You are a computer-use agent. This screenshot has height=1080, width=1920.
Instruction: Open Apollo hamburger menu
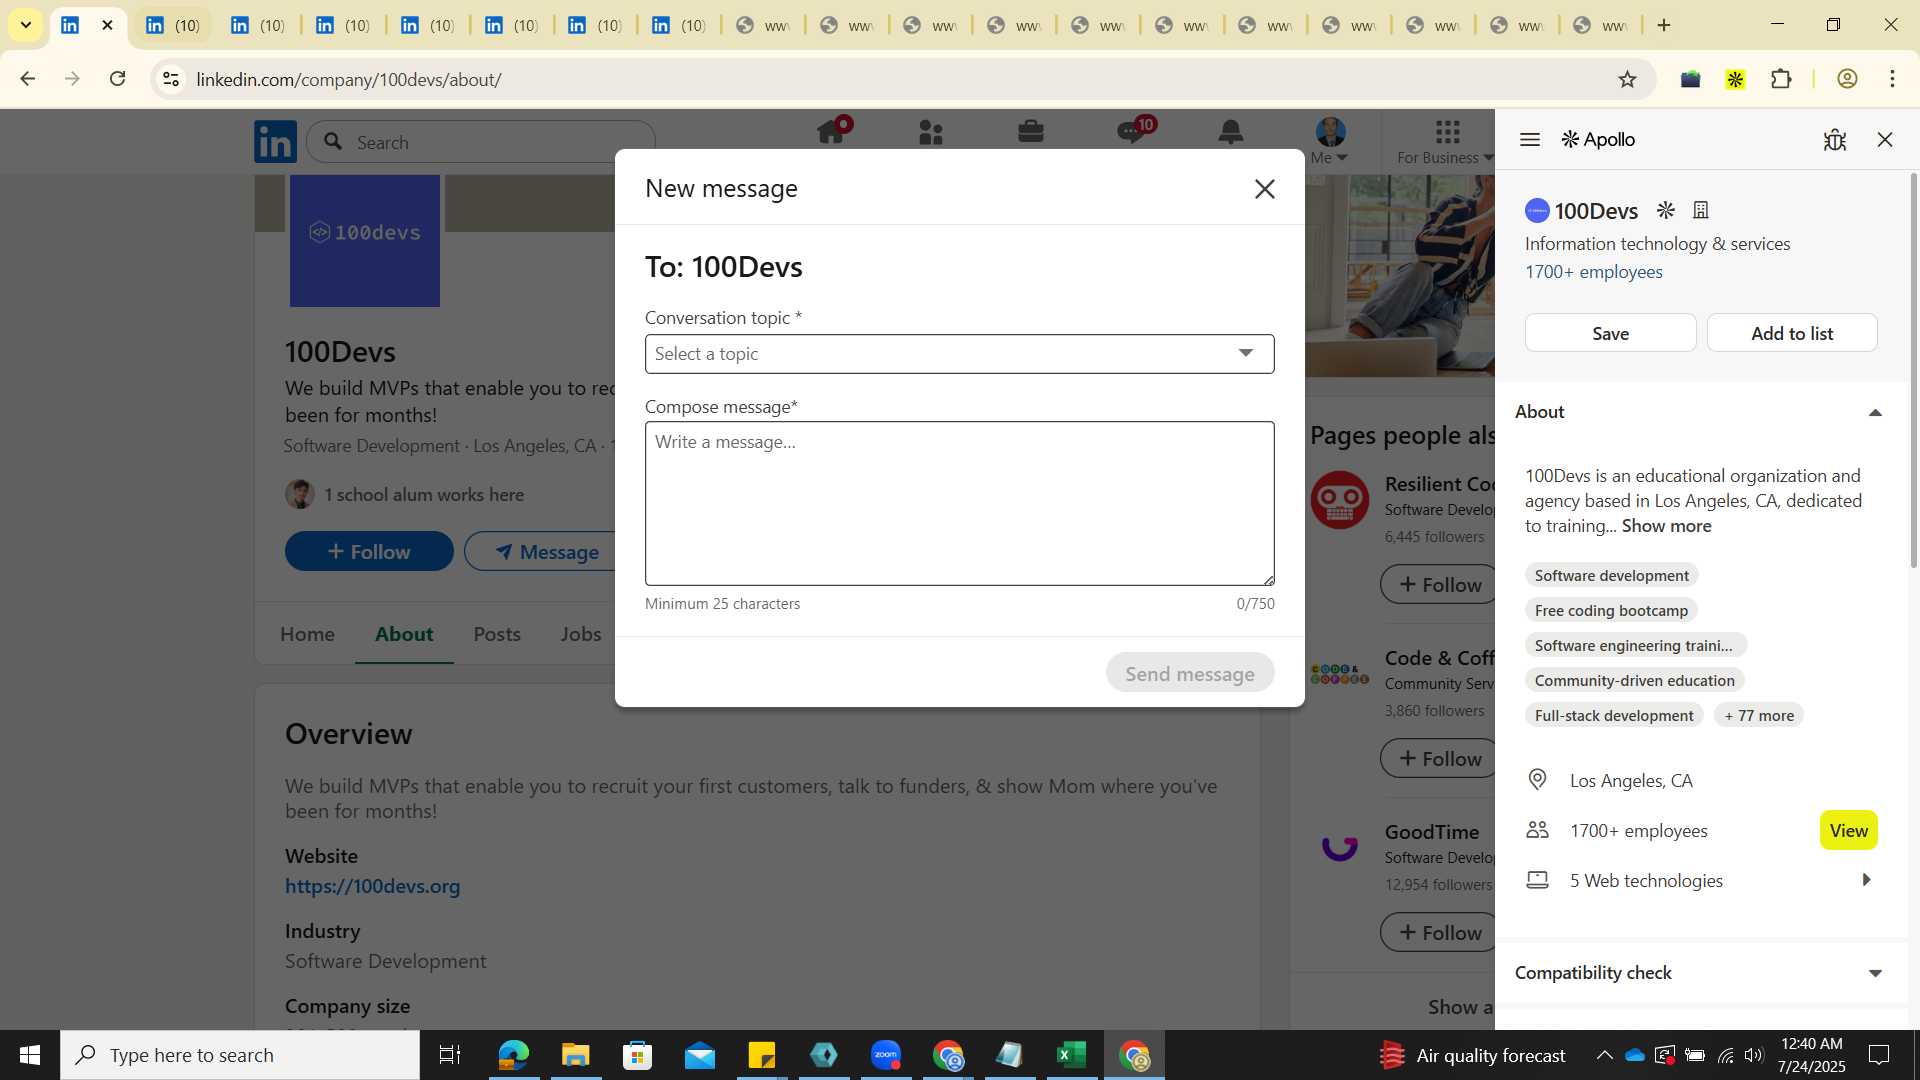click(x=1529, y=140)
